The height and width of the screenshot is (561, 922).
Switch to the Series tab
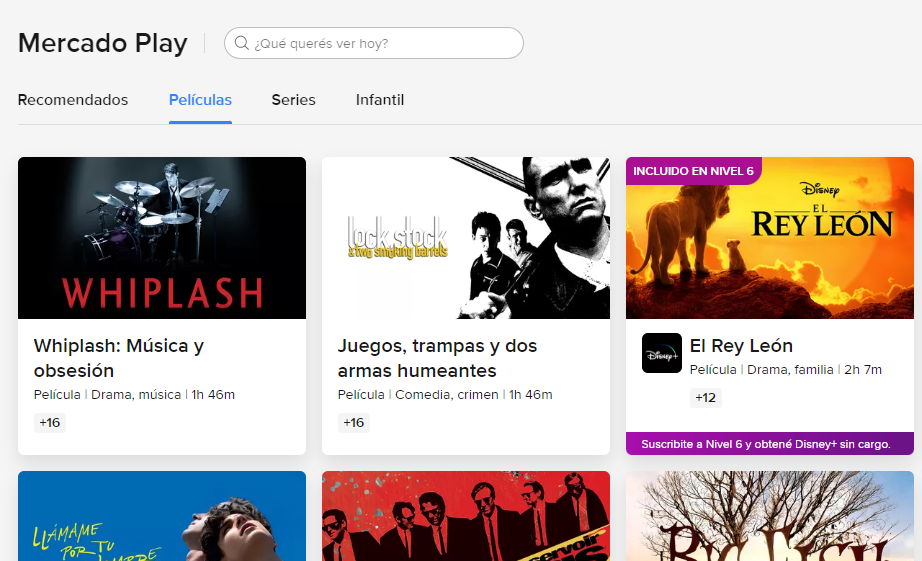pyautogui.click(x=293, y=100)
